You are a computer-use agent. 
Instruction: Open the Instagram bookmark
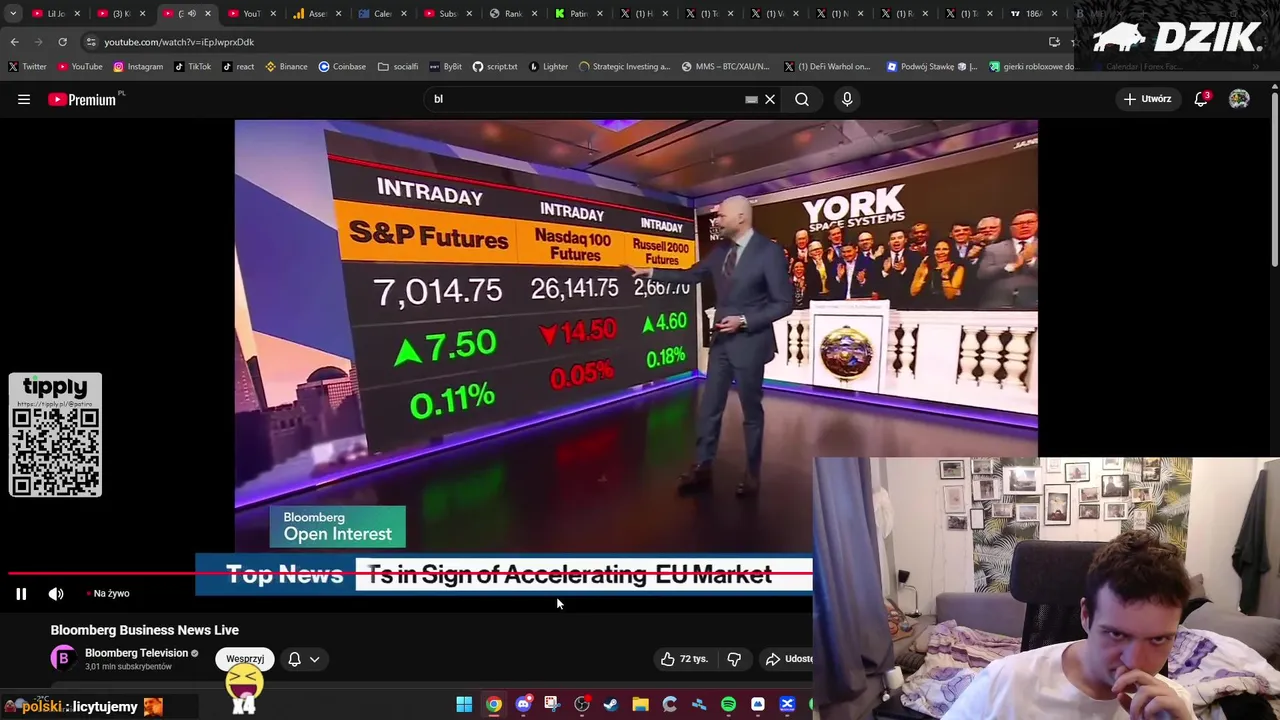(138, 67)
